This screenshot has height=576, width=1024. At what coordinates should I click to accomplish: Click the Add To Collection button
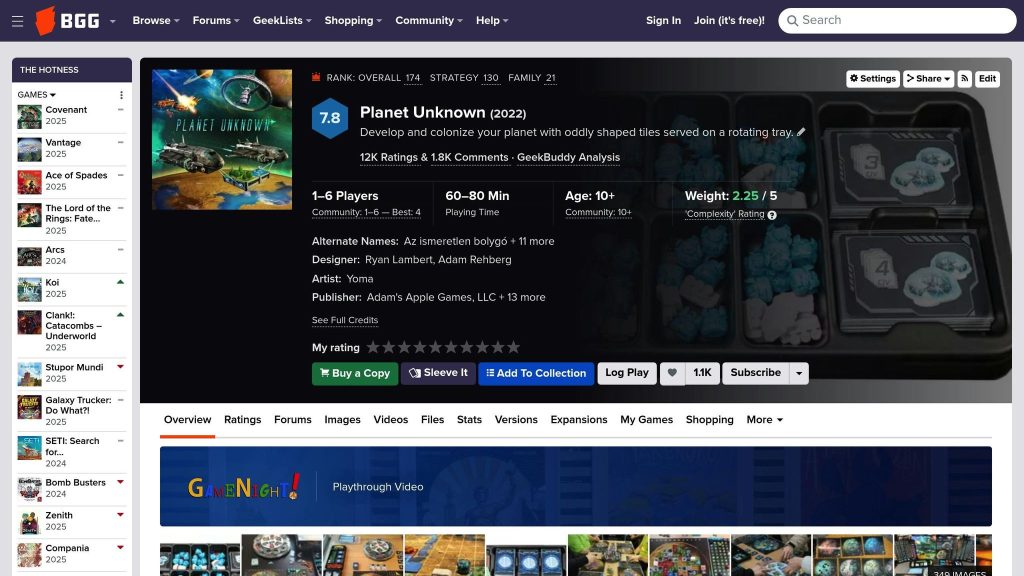click(x=536, y=373)
